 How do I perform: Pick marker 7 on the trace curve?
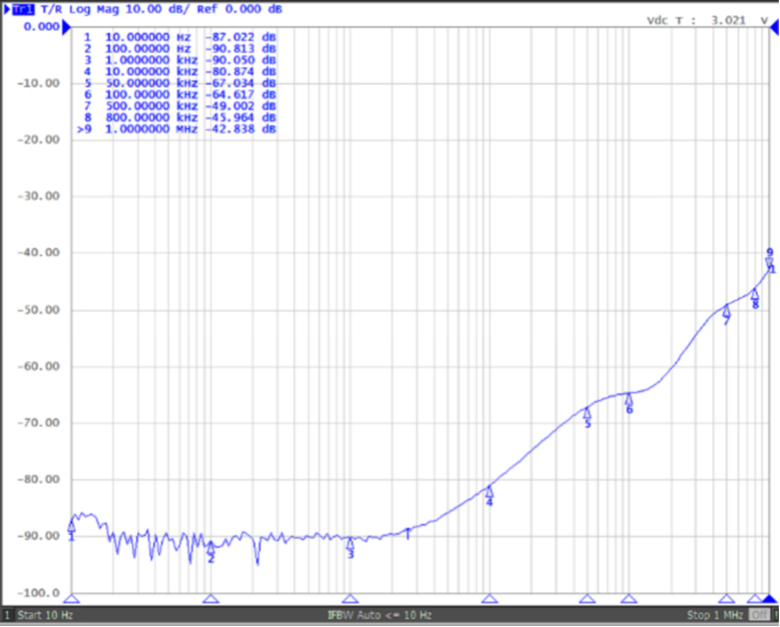click(727, 311)
